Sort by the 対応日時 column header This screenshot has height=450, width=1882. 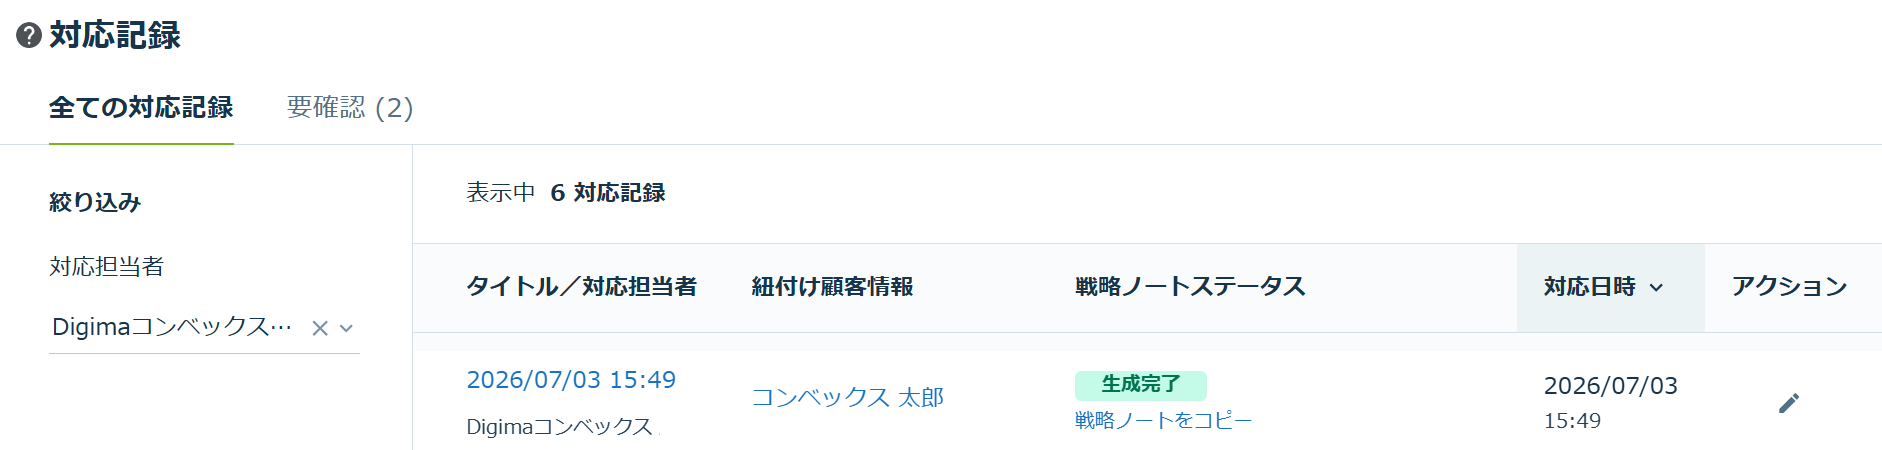[1589, 287]
